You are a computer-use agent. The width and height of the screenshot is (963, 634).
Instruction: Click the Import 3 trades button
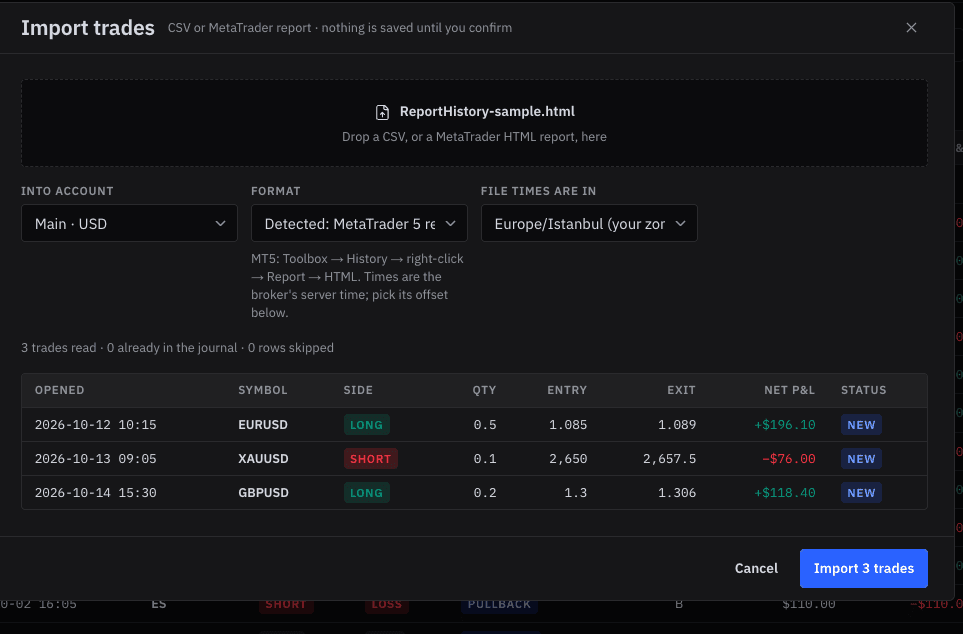pyautogui.click(x=864, y=568)
